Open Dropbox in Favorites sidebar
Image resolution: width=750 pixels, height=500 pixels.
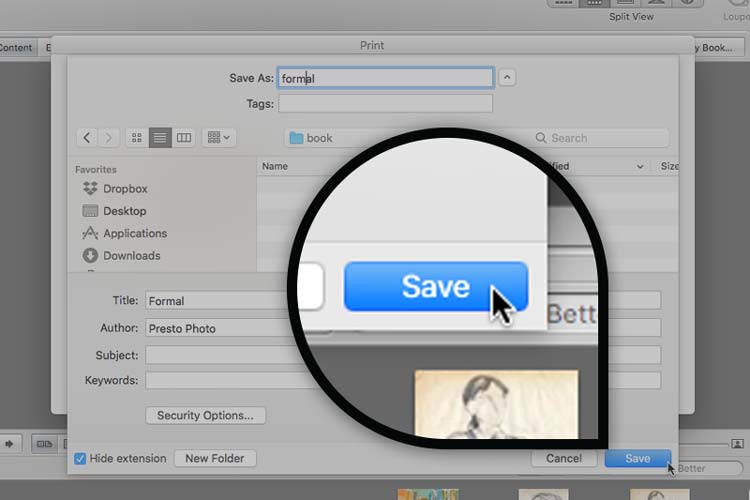click(124, 189)
